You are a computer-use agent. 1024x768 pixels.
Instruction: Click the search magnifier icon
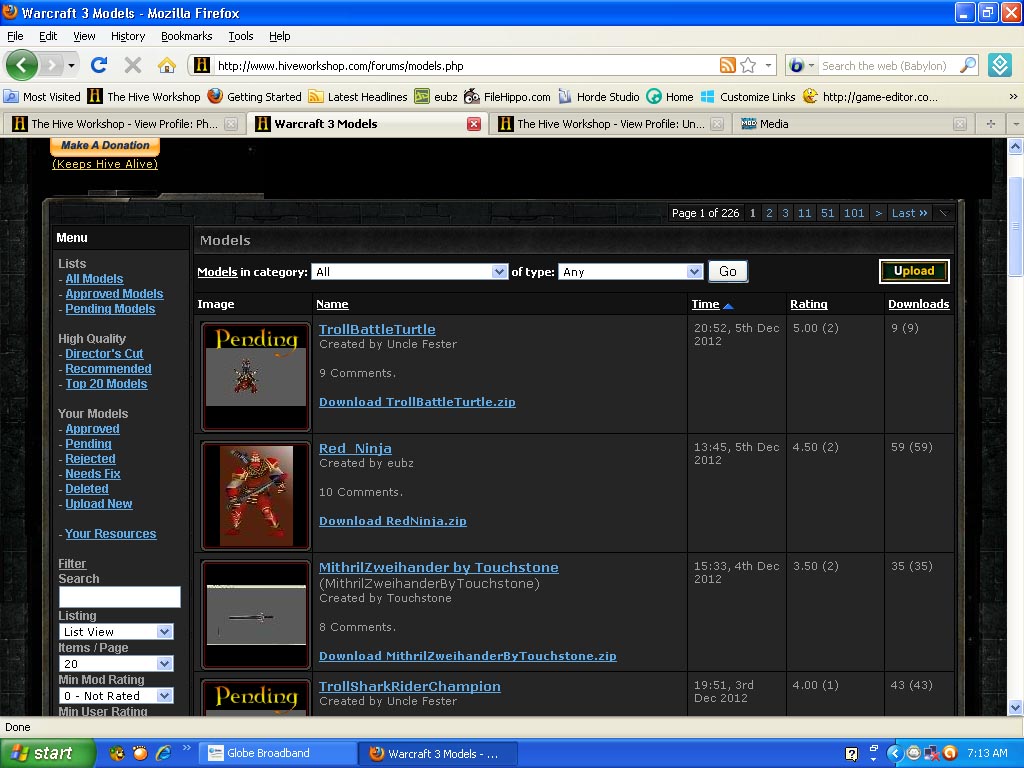[968, 65]
